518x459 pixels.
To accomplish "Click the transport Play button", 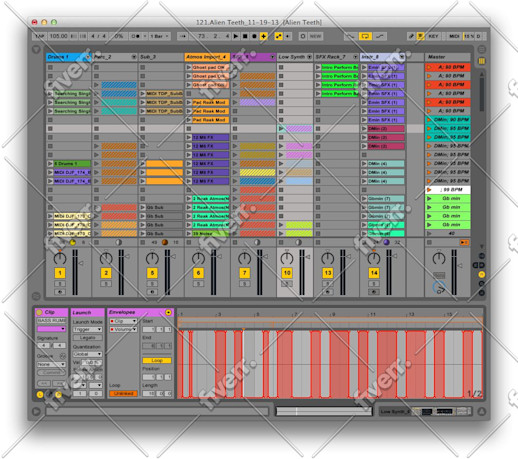I will (x=236, y=36).
